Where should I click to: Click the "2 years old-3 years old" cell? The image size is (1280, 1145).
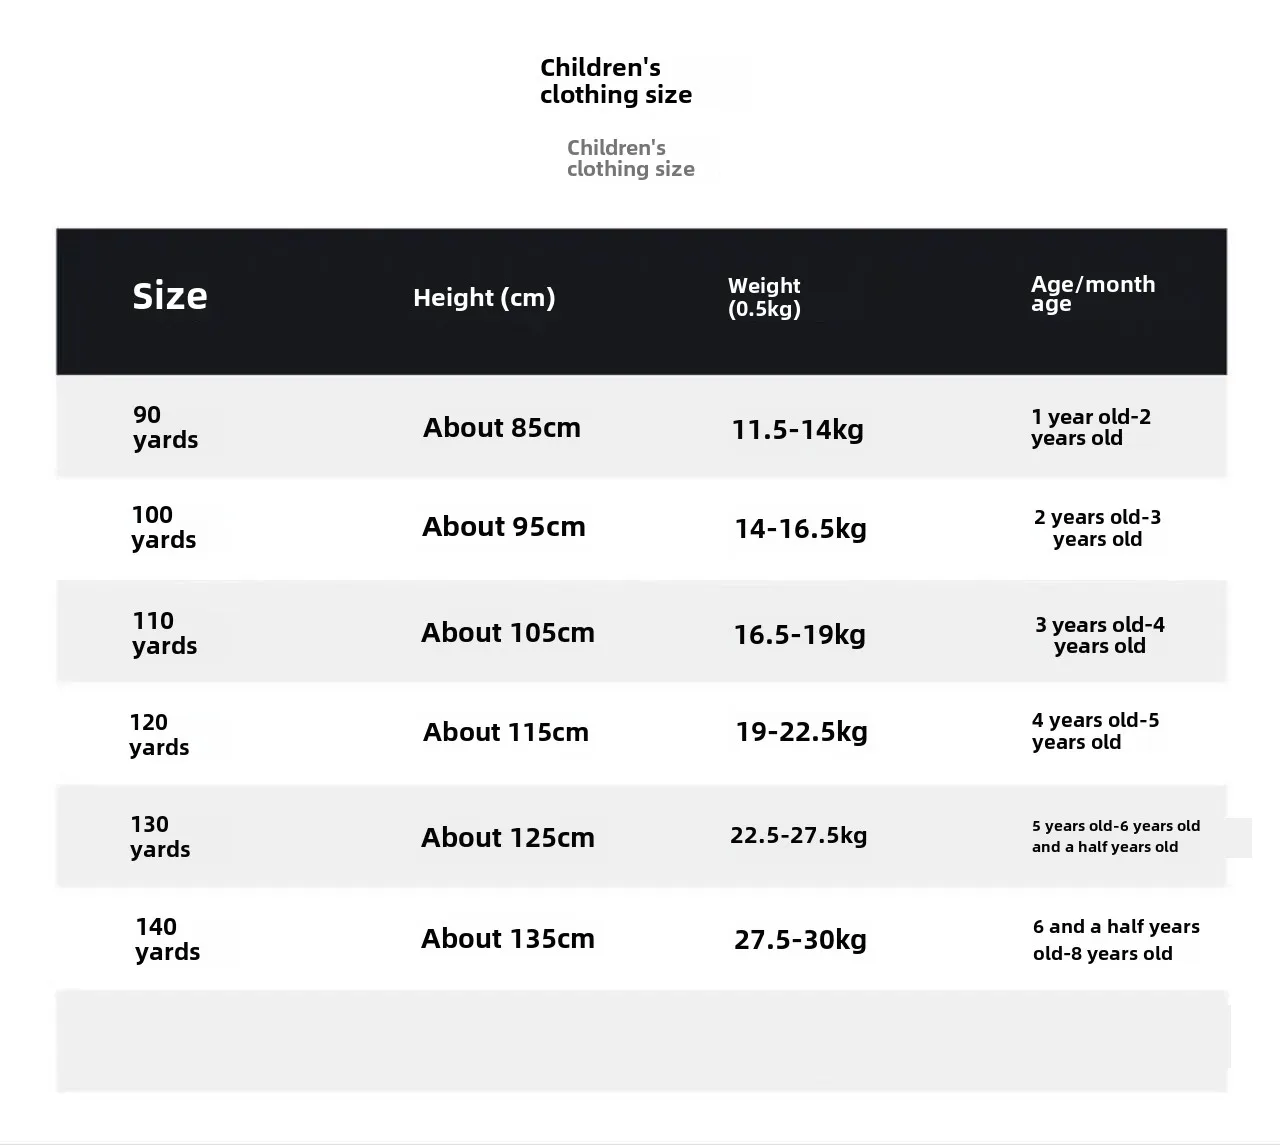pos(1097,528)
